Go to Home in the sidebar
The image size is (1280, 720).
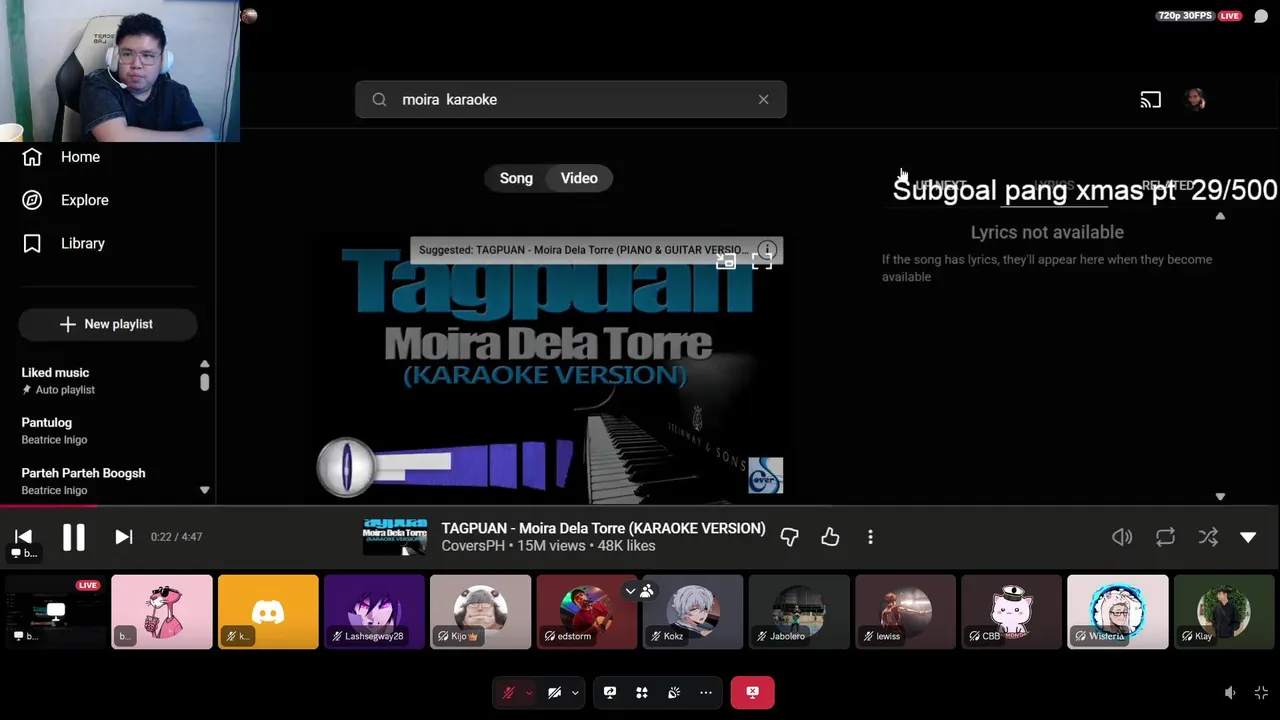click(x=61, y=157)
